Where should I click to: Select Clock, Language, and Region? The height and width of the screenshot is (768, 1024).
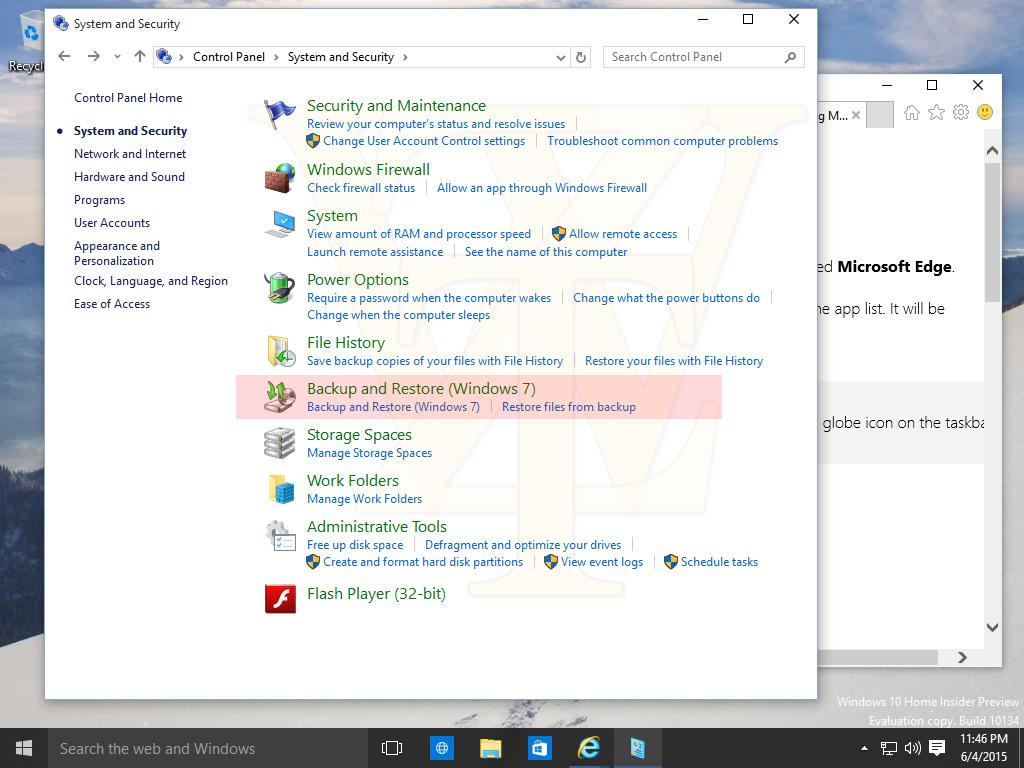coord(151,281)
